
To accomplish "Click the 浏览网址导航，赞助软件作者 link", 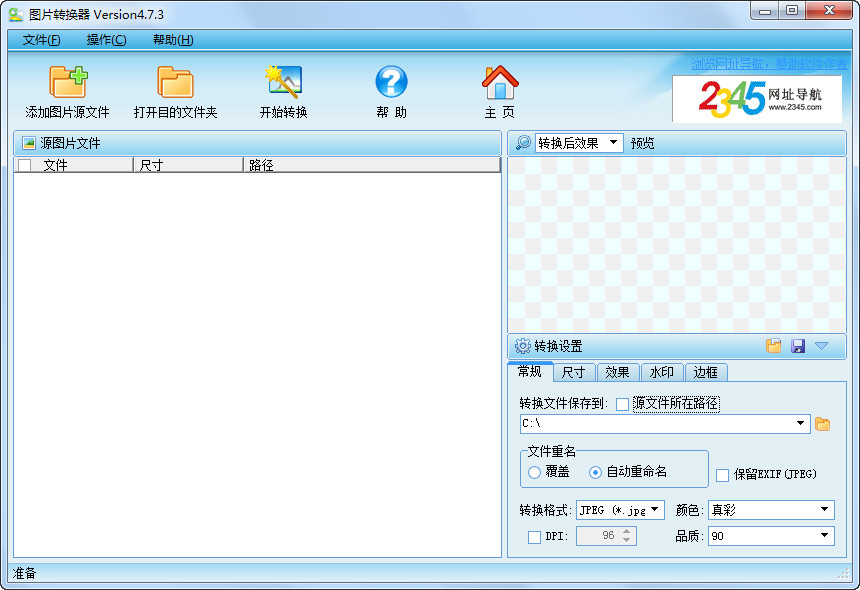I will tap(768, 64).
